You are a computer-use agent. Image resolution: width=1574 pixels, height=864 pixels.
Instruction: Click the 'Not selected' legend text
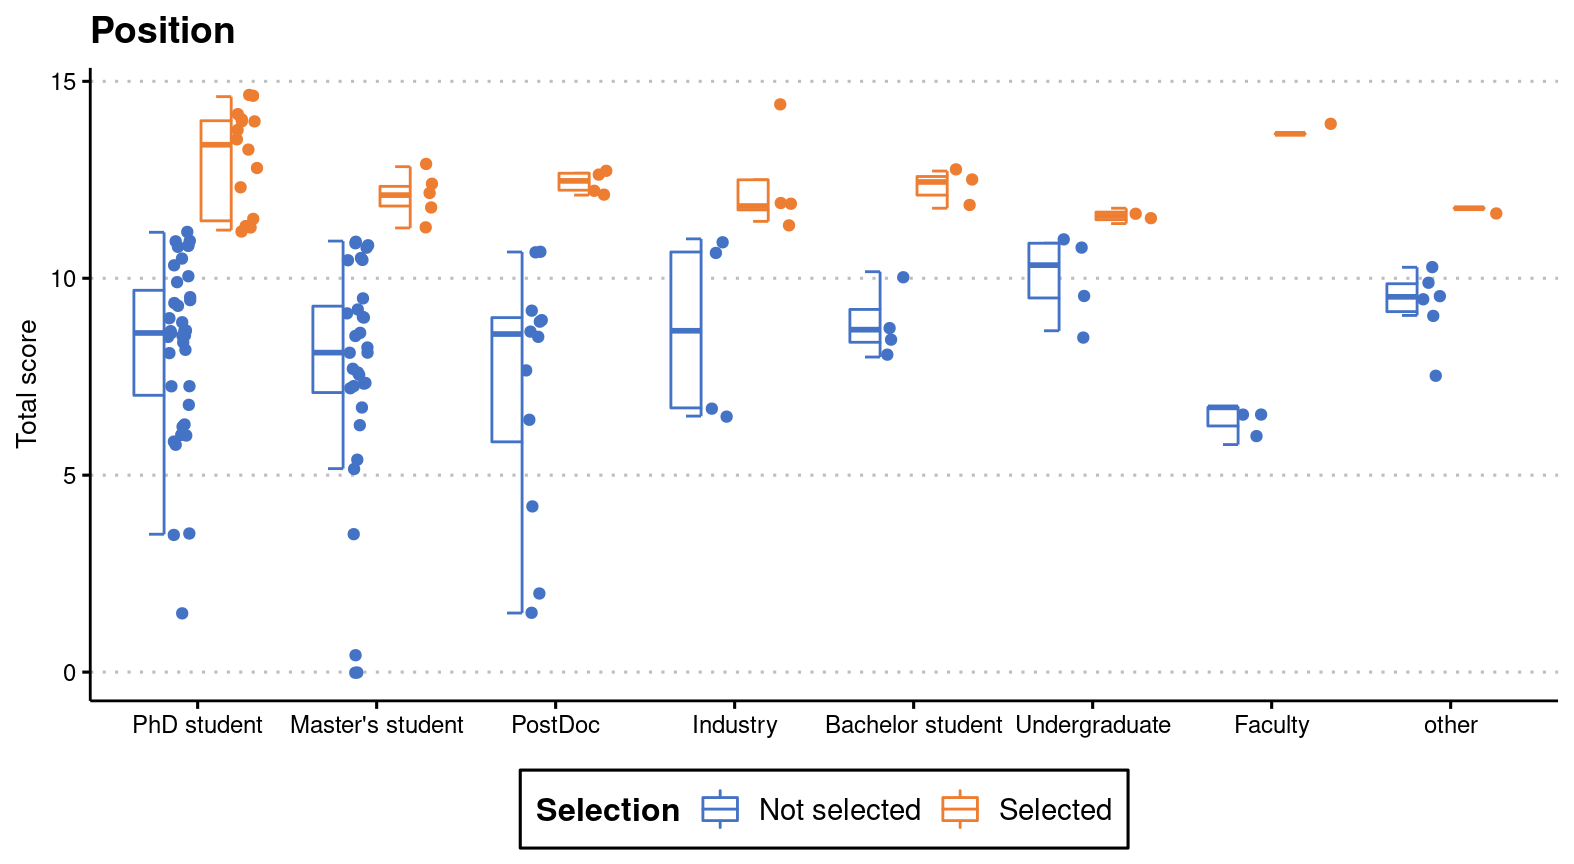839,809
